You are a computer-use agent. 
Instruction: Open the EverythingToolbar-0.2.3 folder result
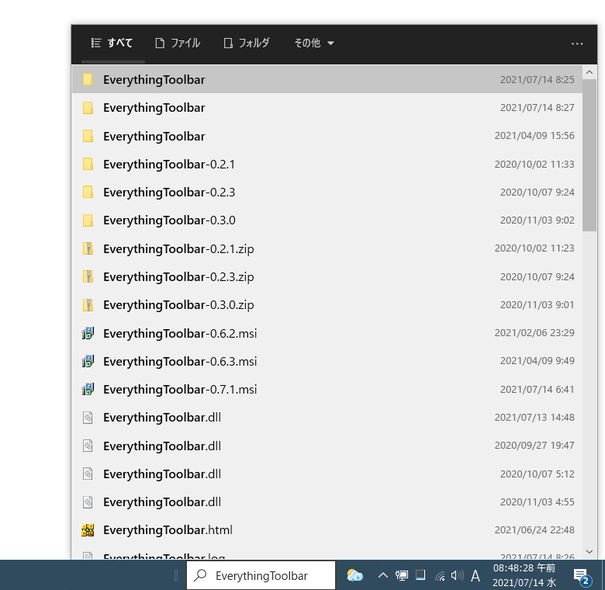click(x=327, y=192)
